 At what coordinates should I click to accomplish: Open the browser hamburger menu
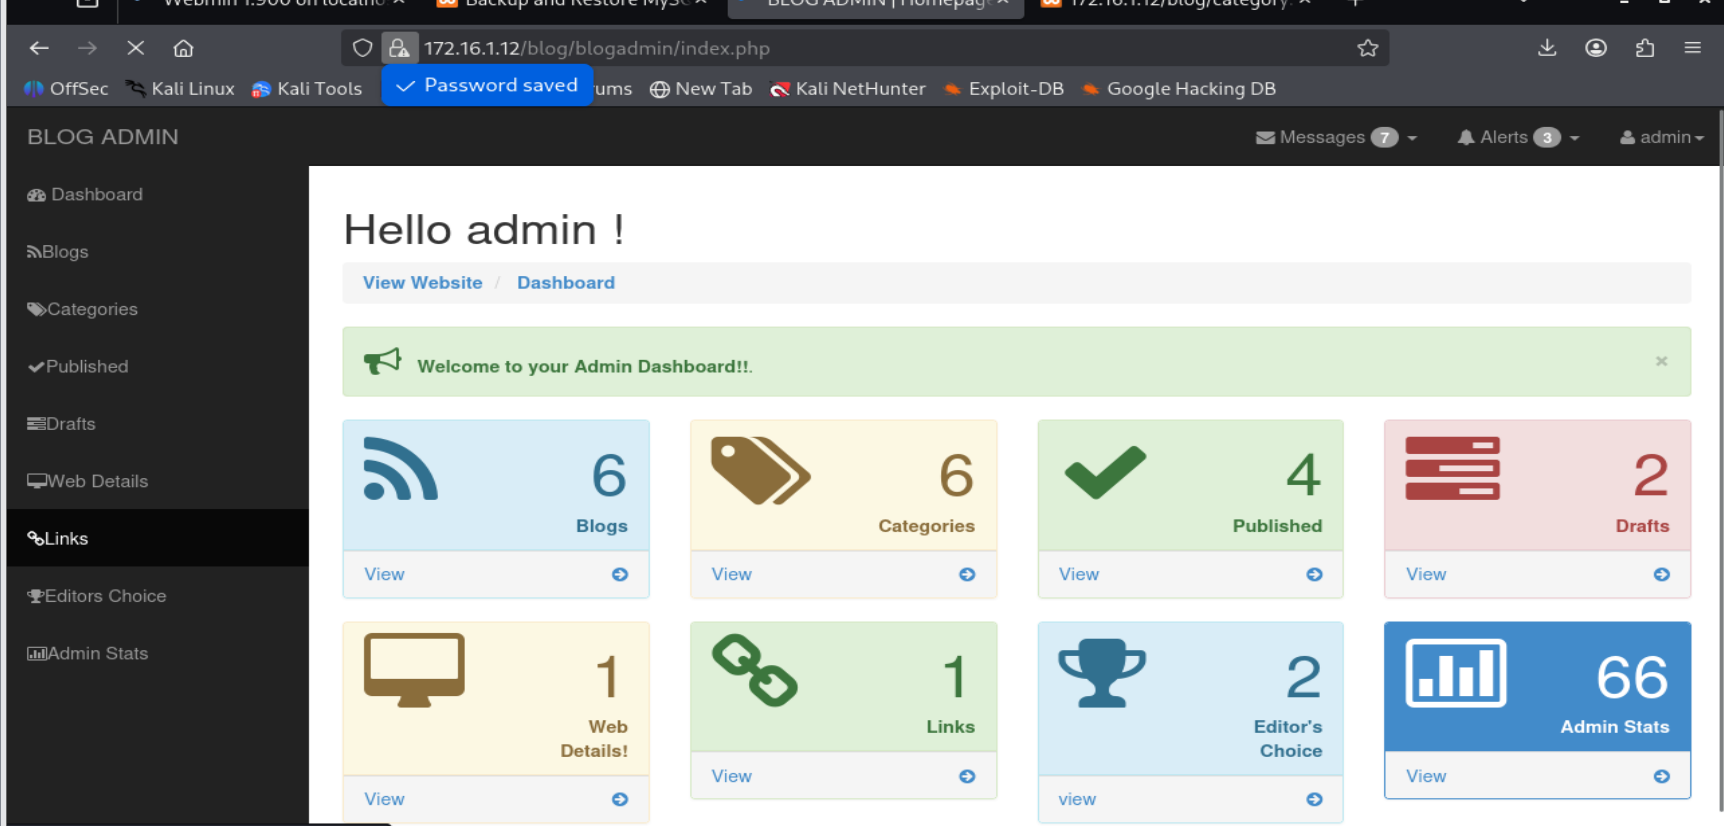[1692, 48]
